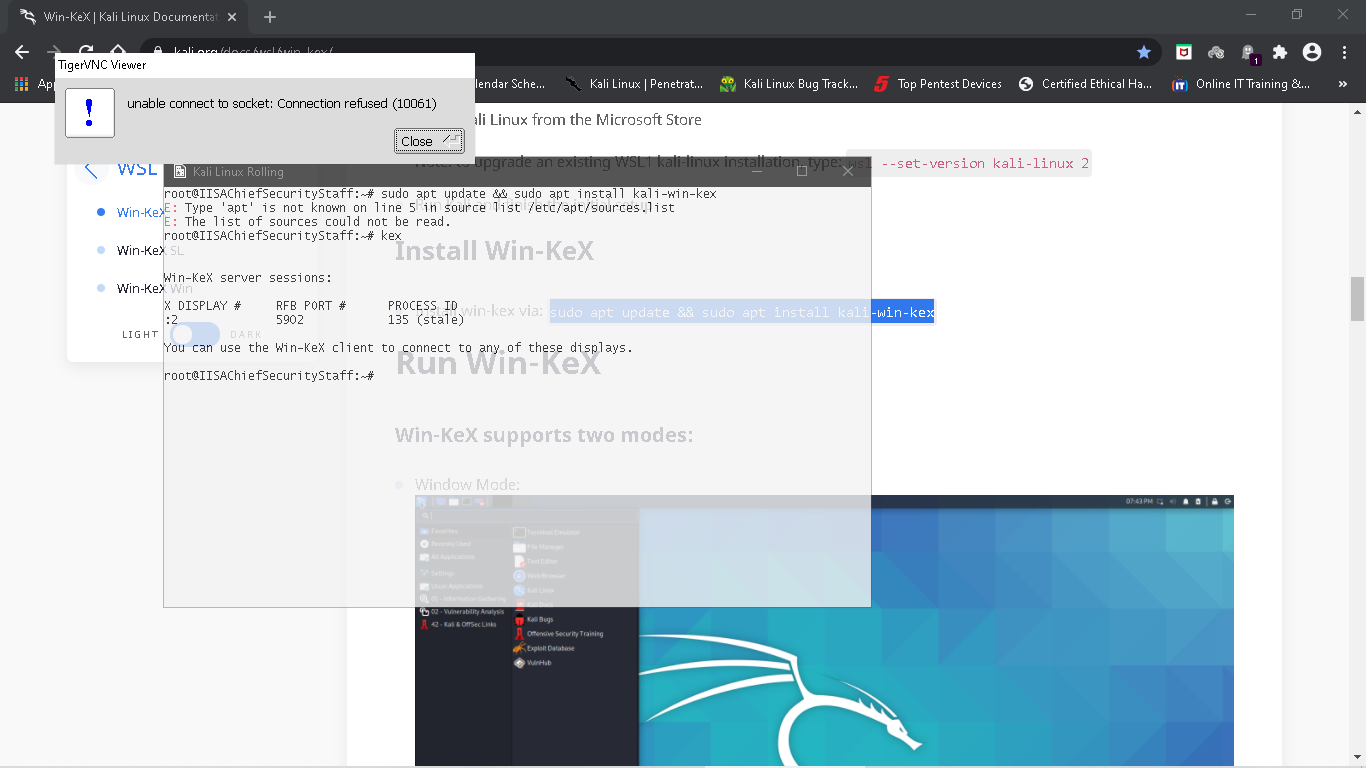Click the browser vertical scrollbar thumb

pyautogui.click(x=1357, y=298)
